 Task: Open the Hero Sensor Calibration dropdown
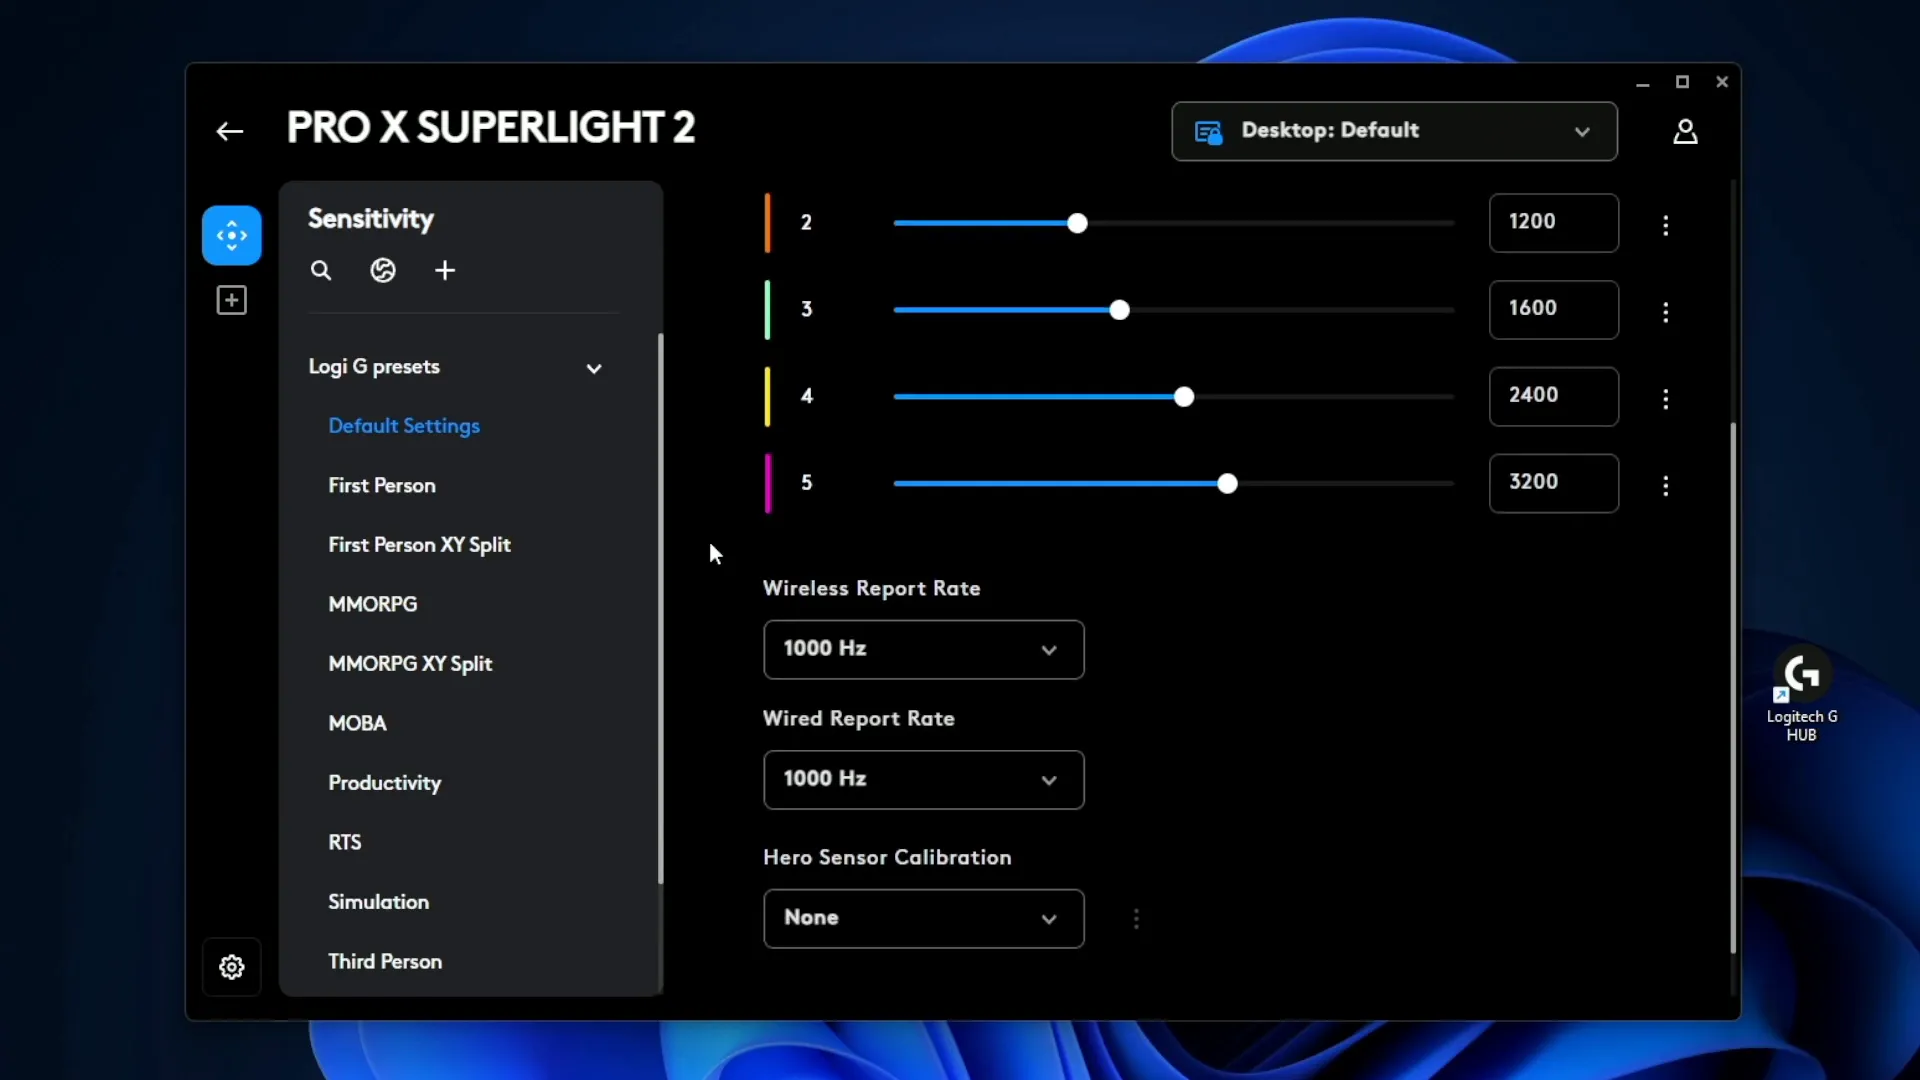click(x=923, y=919)
